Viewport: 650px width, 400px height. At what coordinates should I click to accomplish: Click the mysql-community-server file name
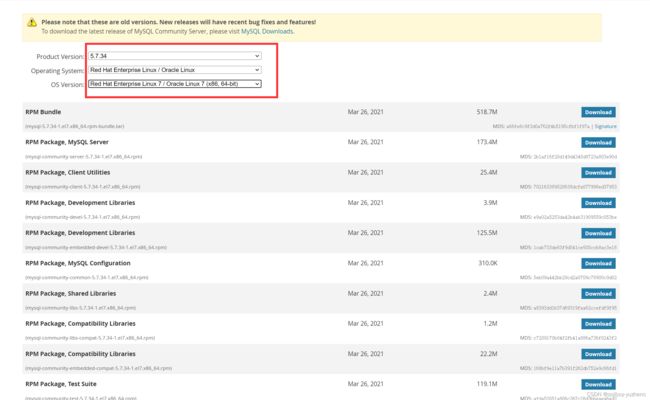point(84,157)
